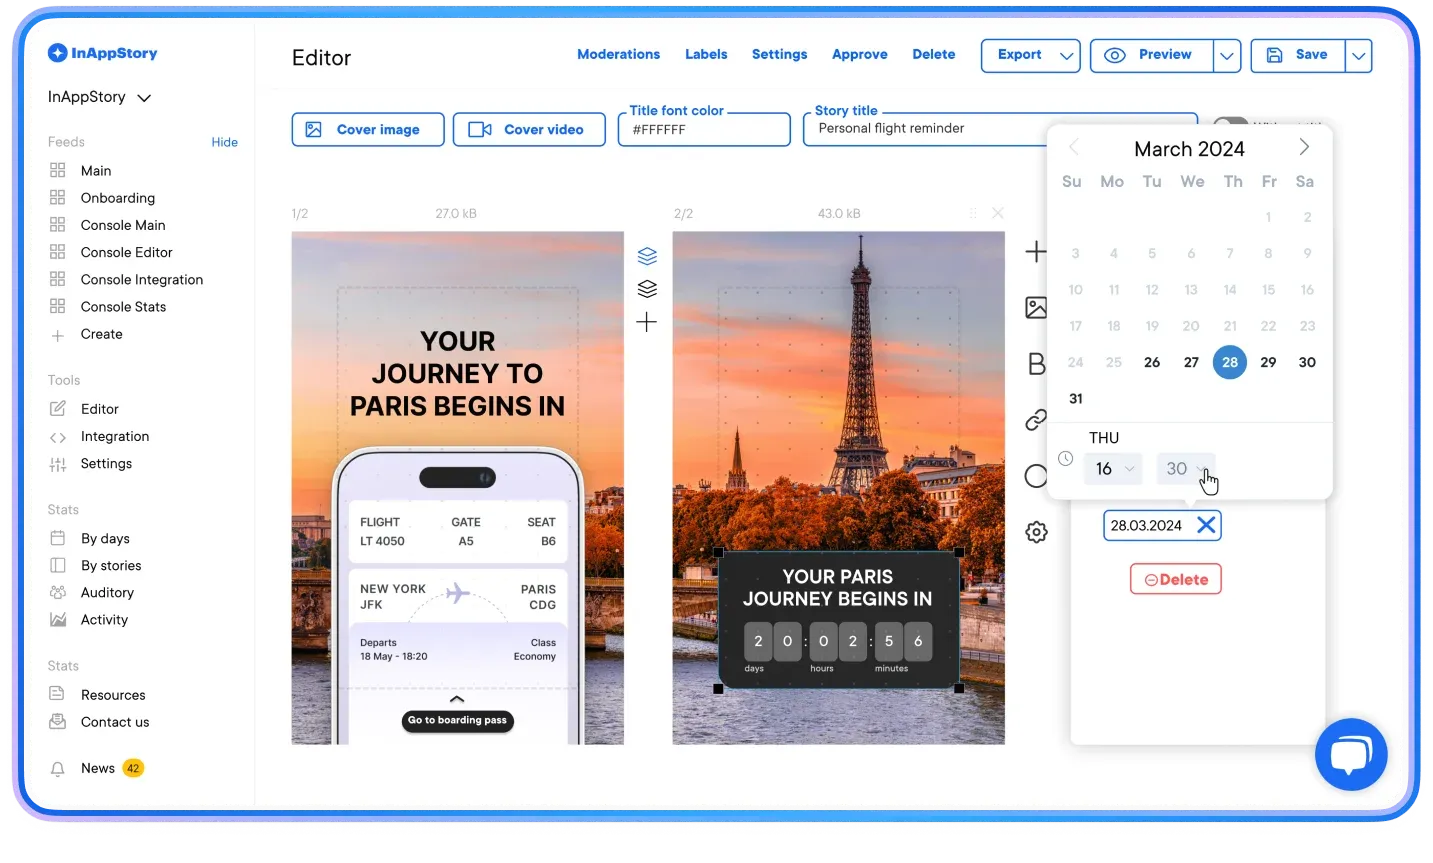The image size is (1433, 863).
Task: Open the widget settings gear icon
Action: coord(1036,531)
